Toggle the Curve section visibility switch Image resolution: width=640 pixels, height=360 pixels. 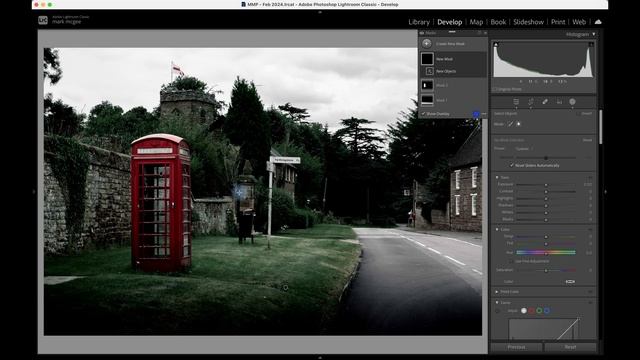[x=590, y=302]
